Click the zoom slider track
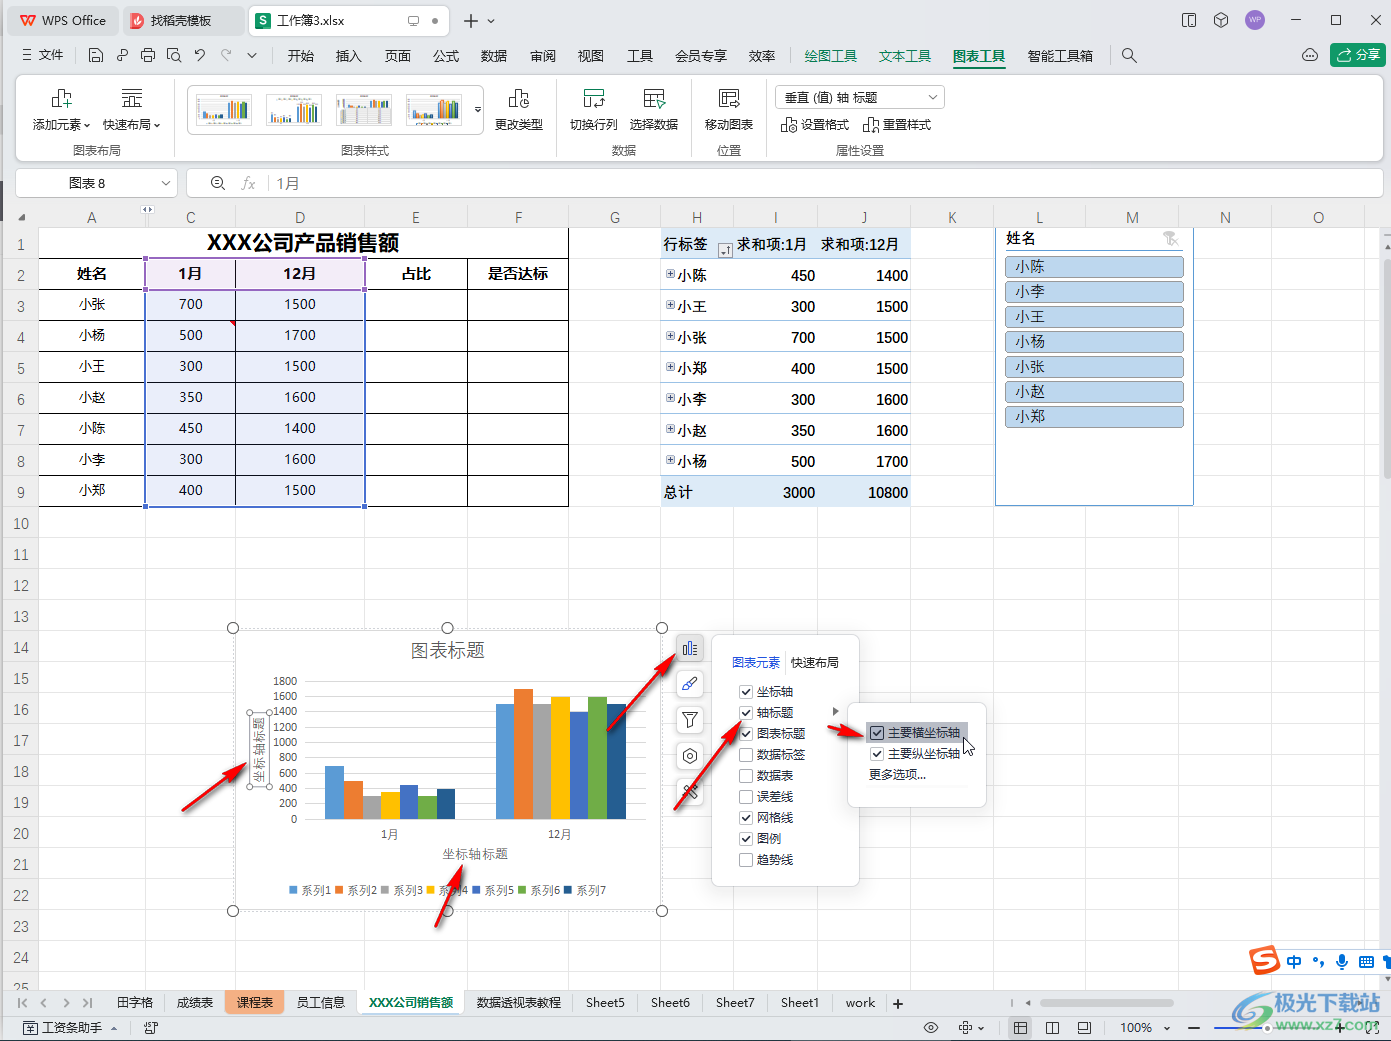 [x=1266, y=1028]
